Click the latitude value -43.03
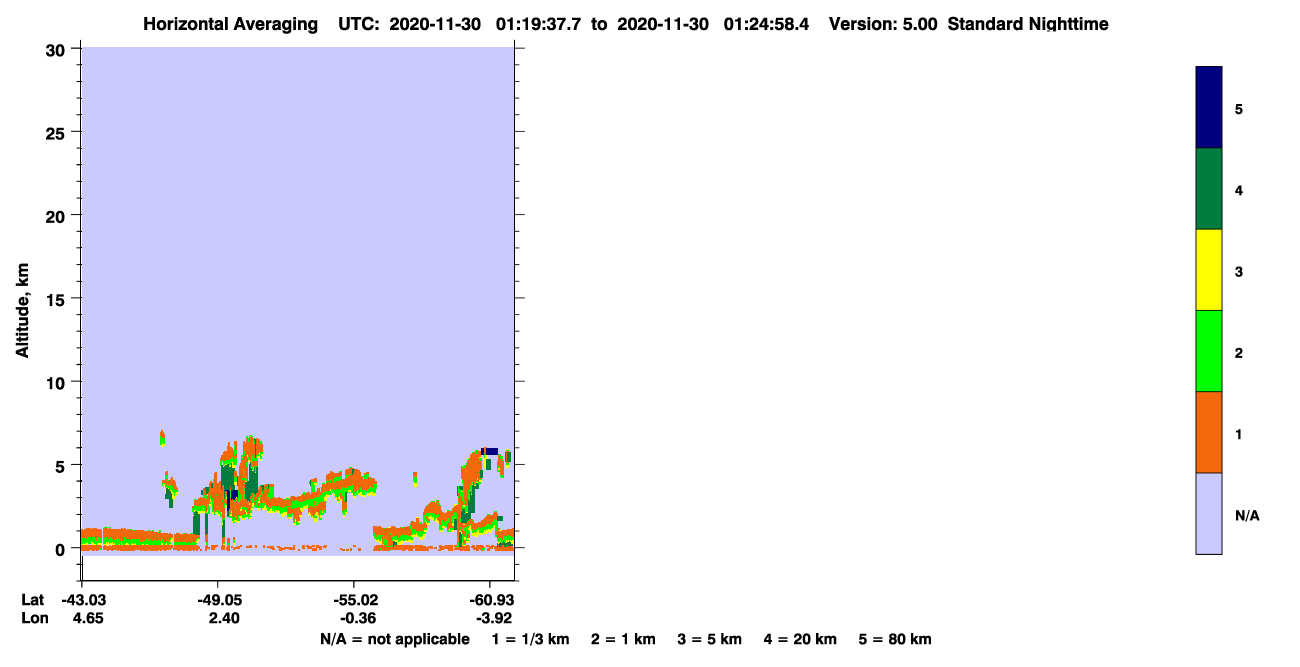This screenshot has height=667, width=1300. click(83, 600)
